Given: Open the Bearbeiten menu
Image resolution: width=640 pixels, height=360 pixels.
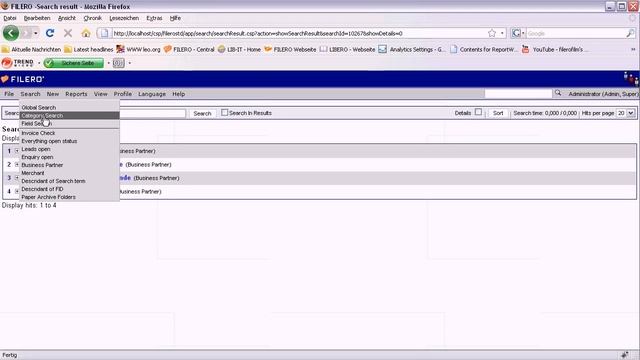Looking at the screenshot, I should click(37, 18).
